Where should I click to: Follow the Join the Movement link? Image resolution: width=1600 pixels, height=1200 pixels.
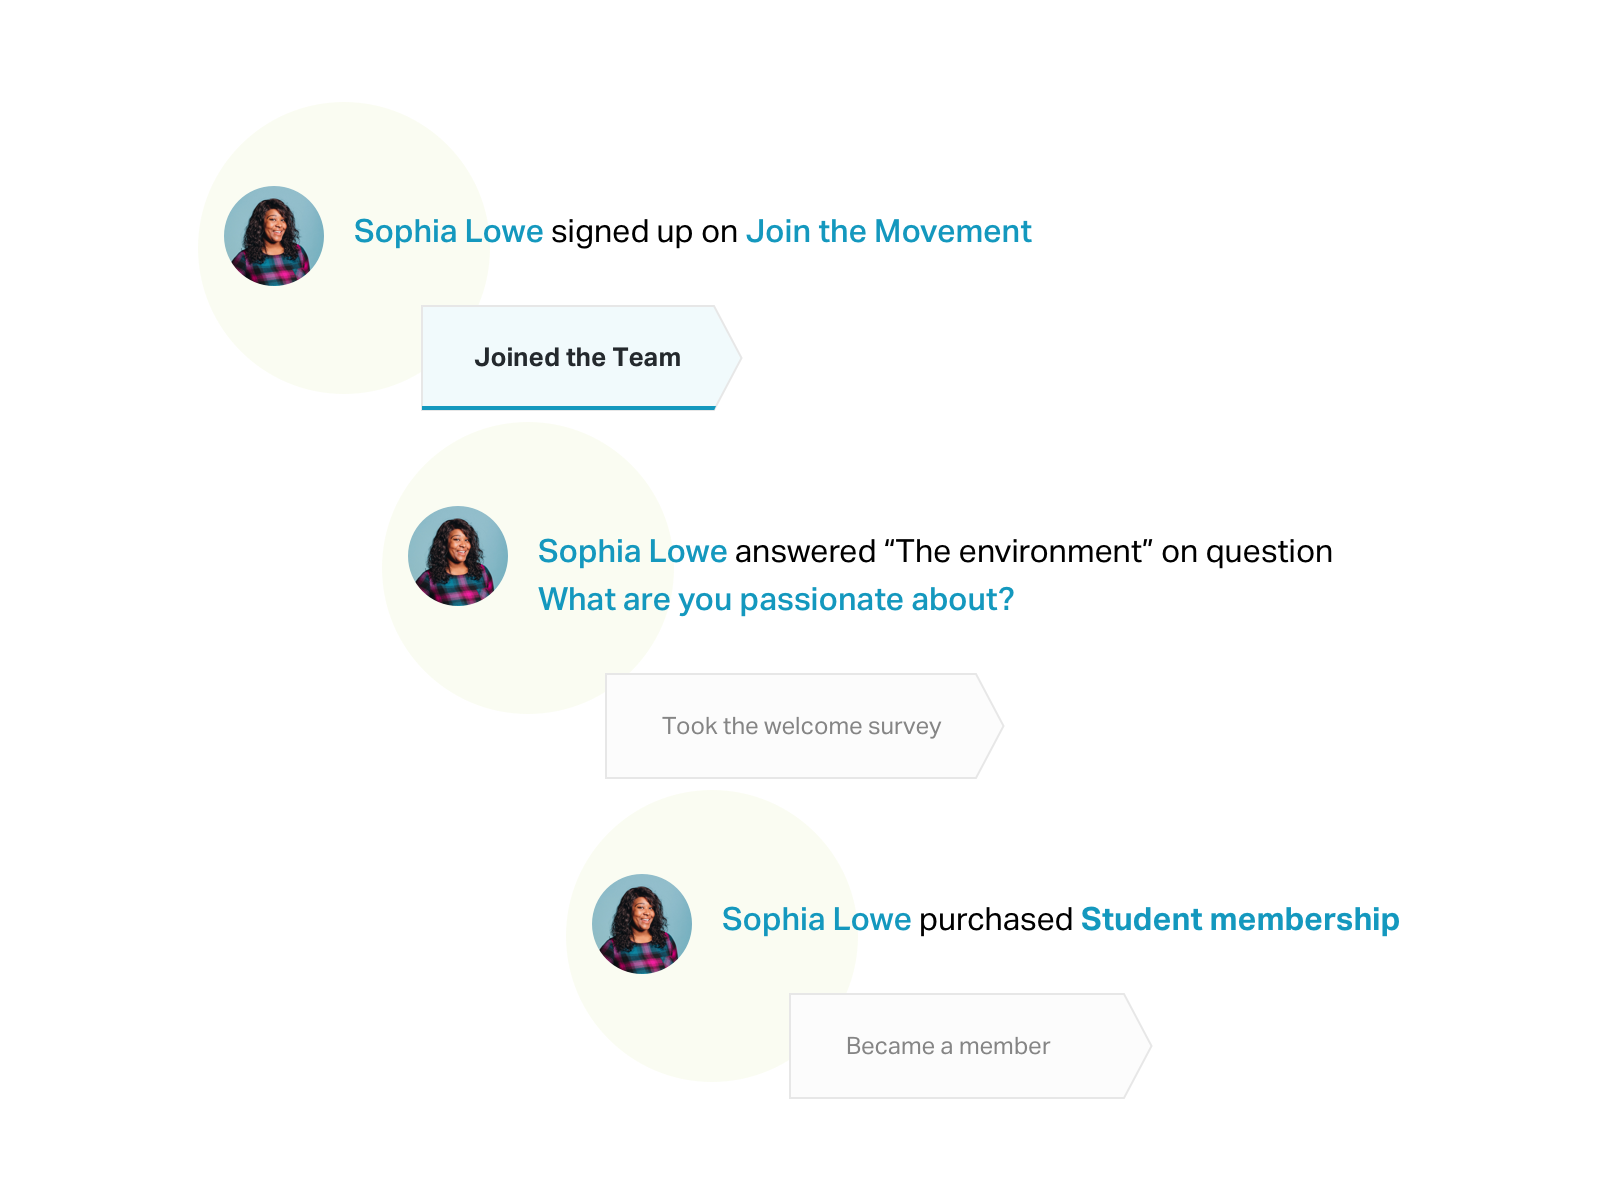(x=888, y=231)
